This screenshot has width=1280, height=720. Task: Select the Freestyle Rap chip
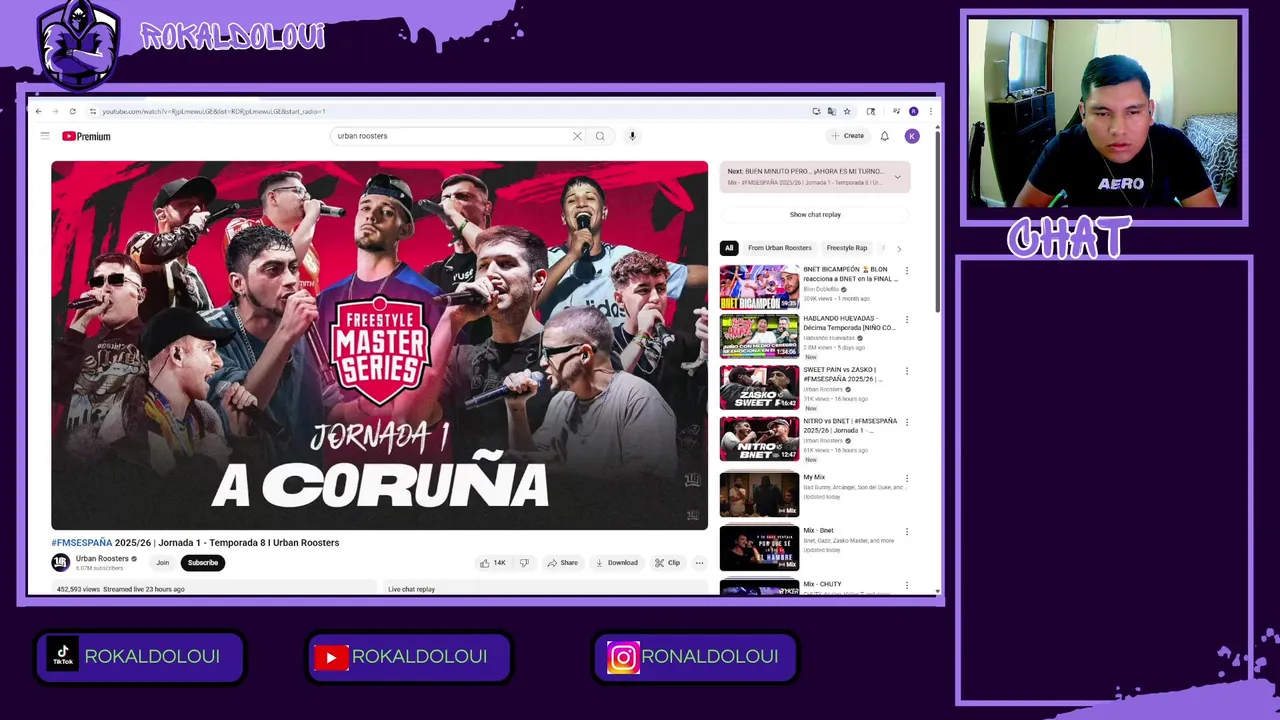(x=847, y=248)
